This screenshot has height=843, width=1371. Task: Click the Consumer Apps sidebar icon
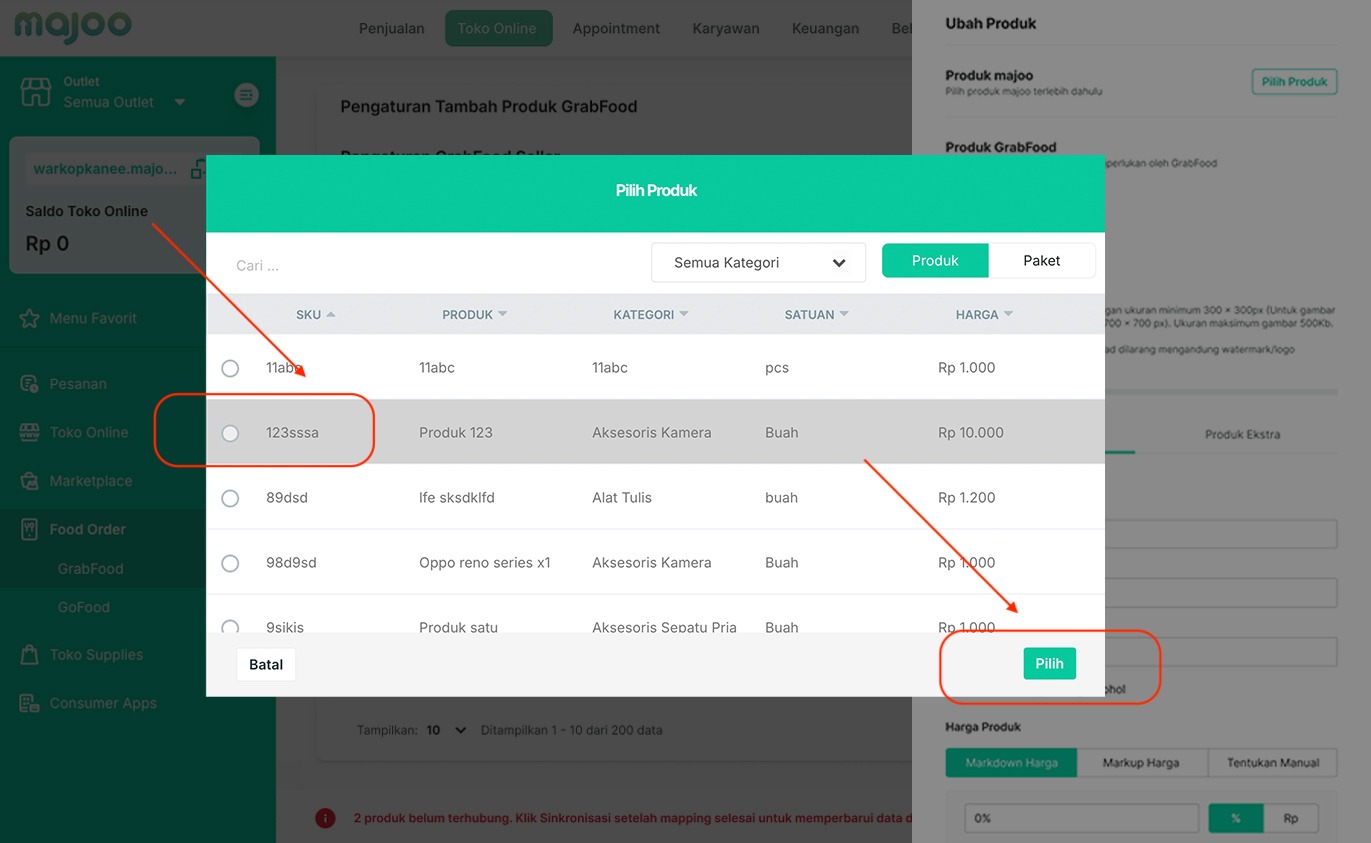(30, 703)
